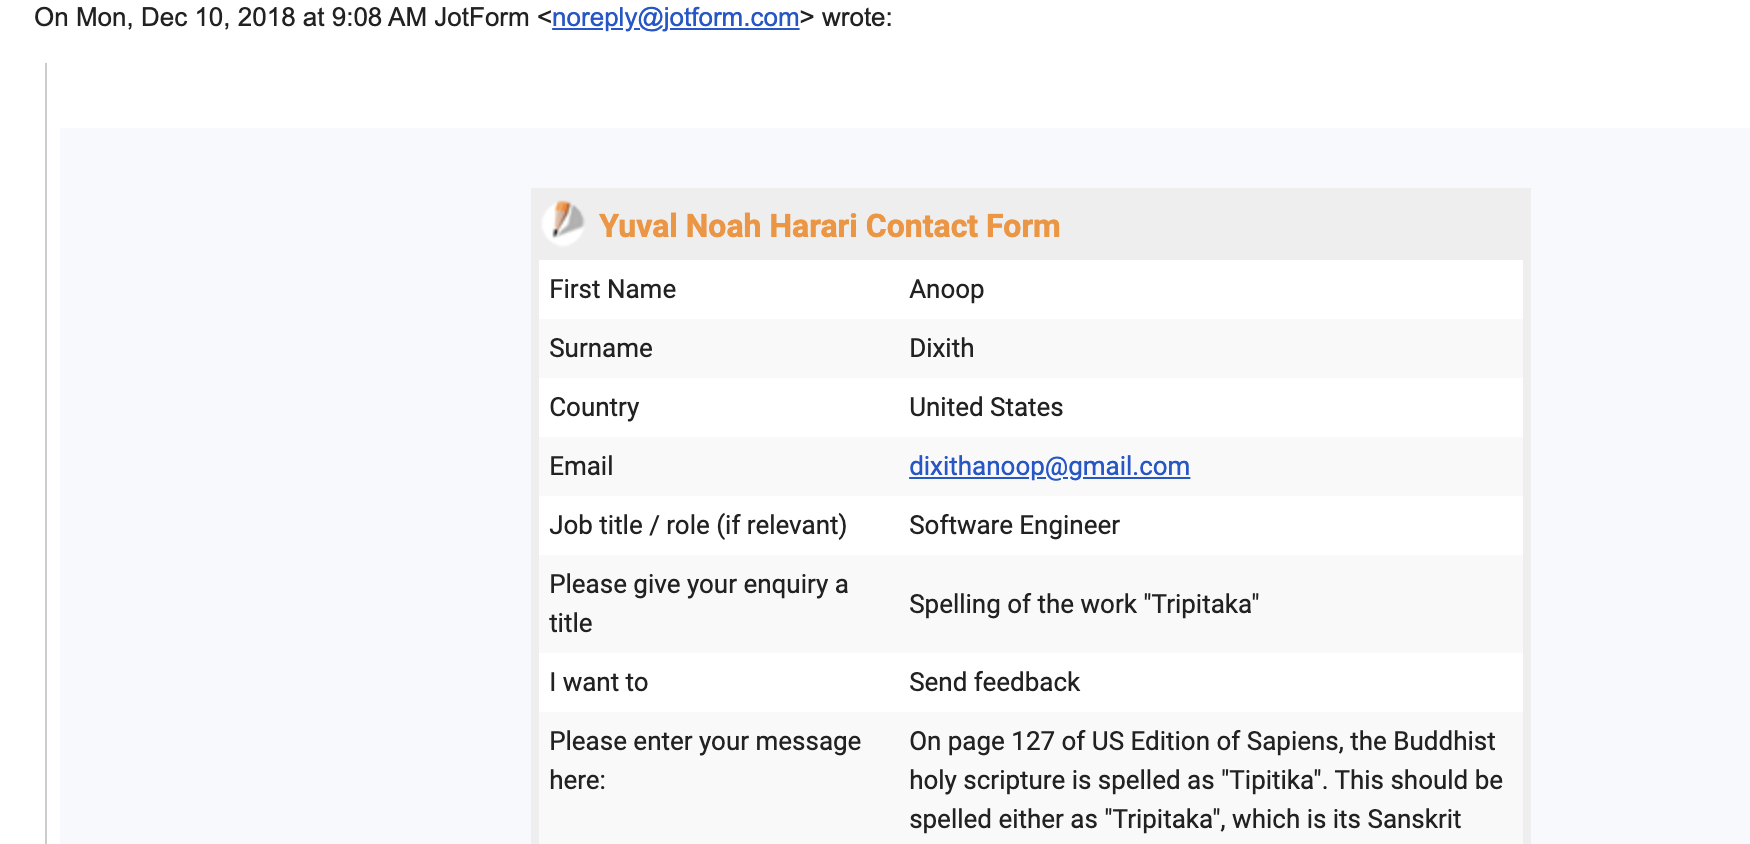The image size is (1750, 844).
Task: Select the Send feedback value
Action: click(x=994, y=682)
